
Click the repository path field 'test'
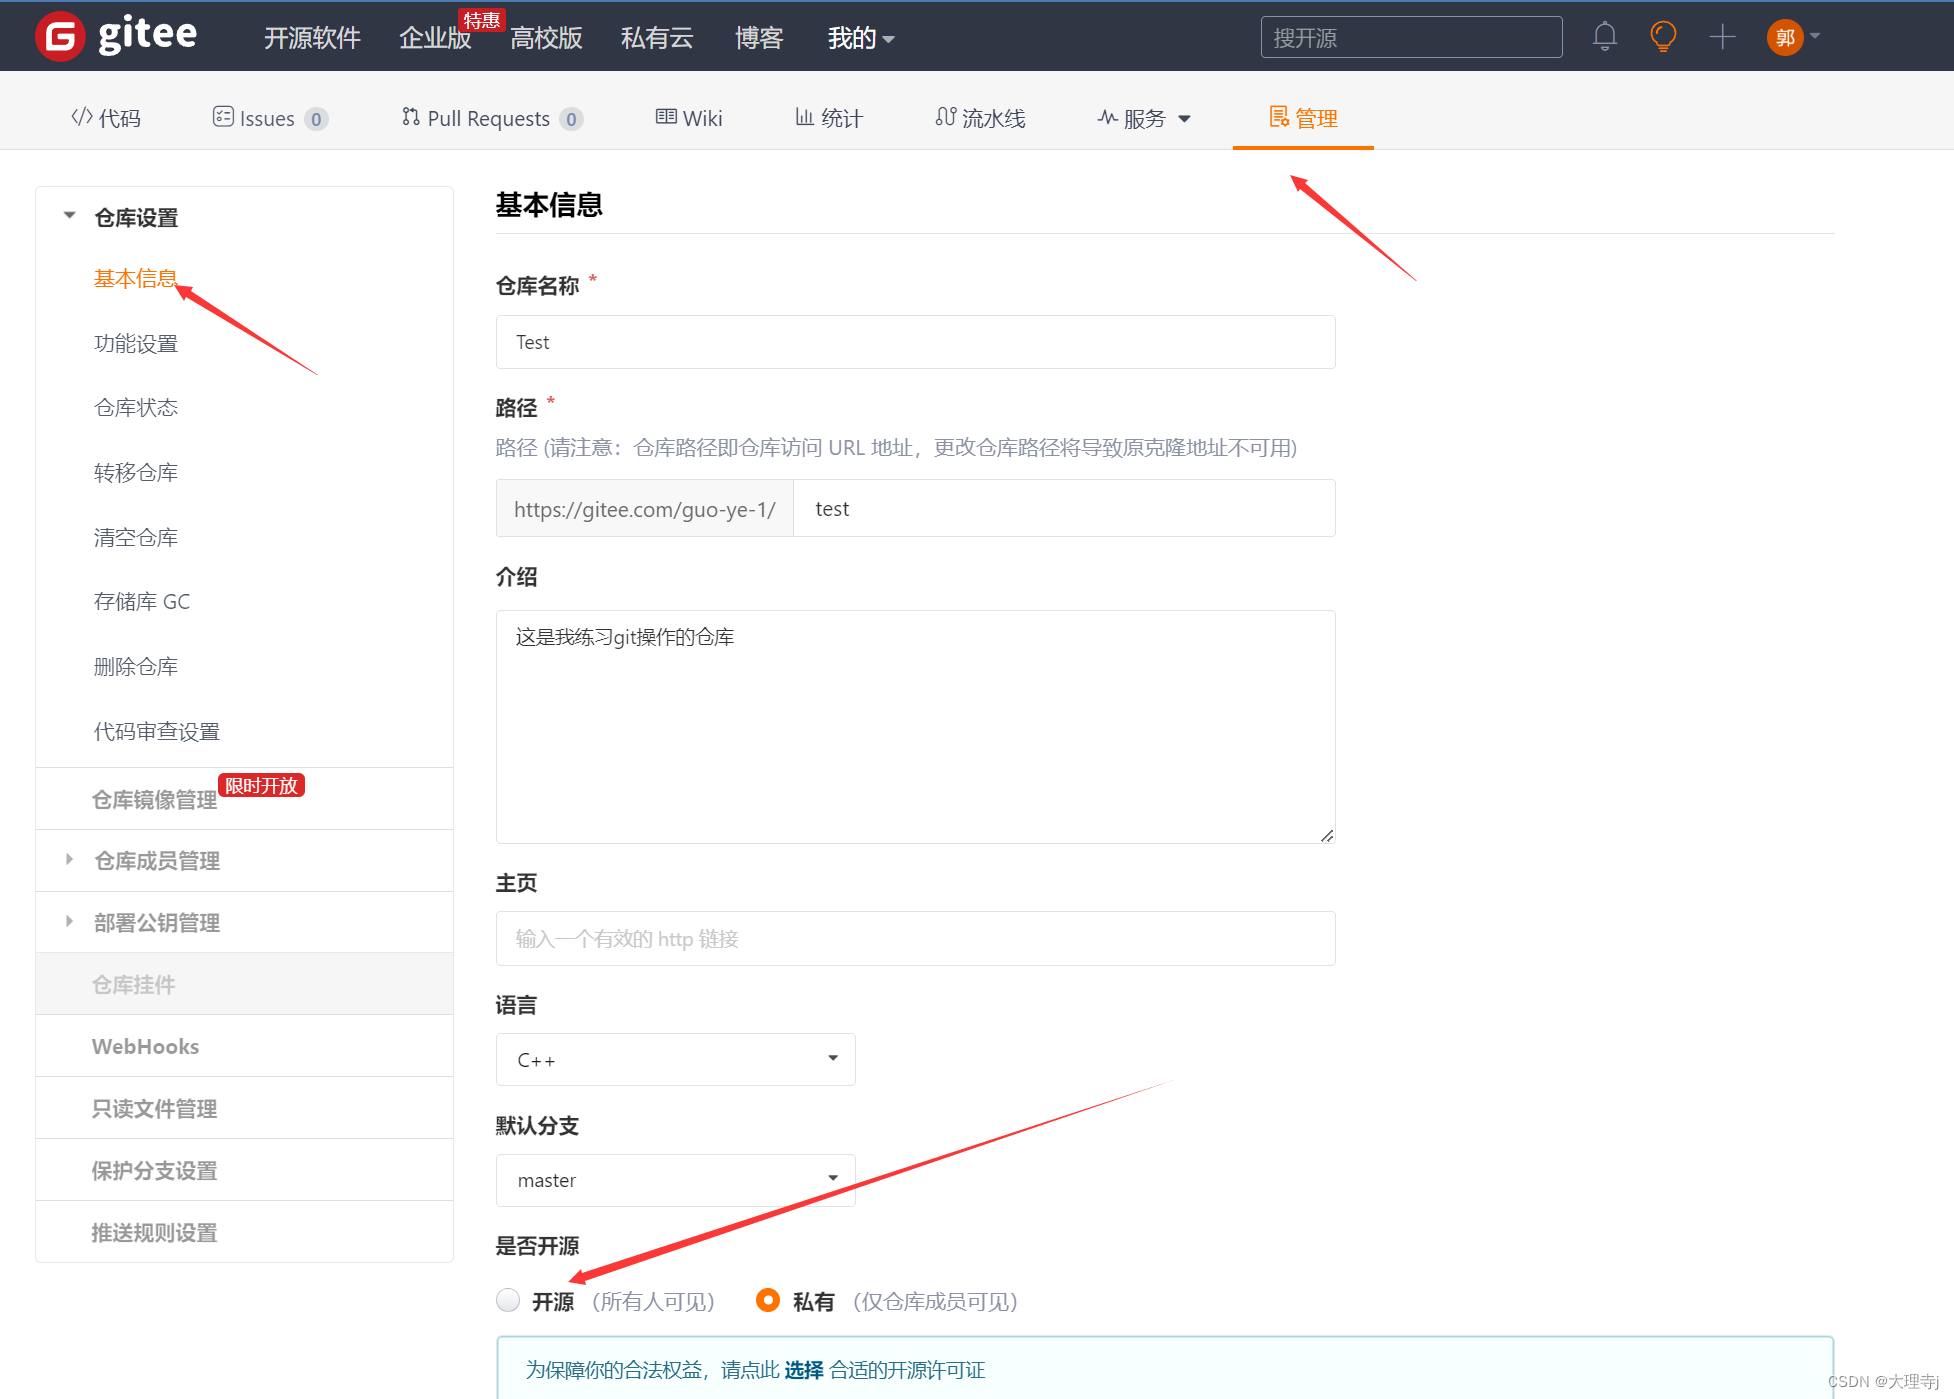coord(1064,508)
